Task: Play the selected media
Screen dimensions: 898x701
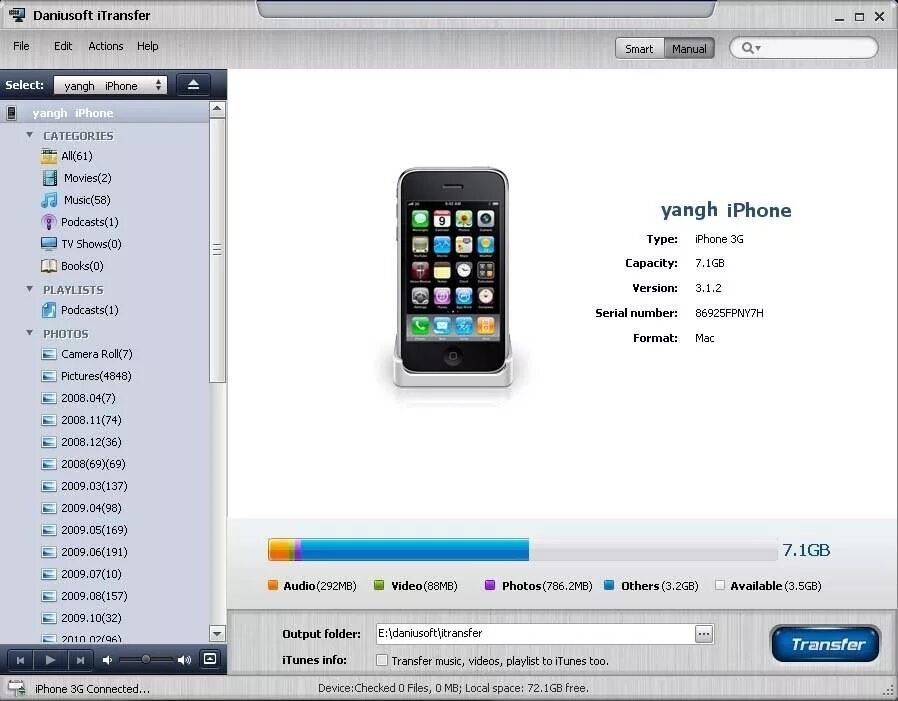Action: [x=50, y=660]
